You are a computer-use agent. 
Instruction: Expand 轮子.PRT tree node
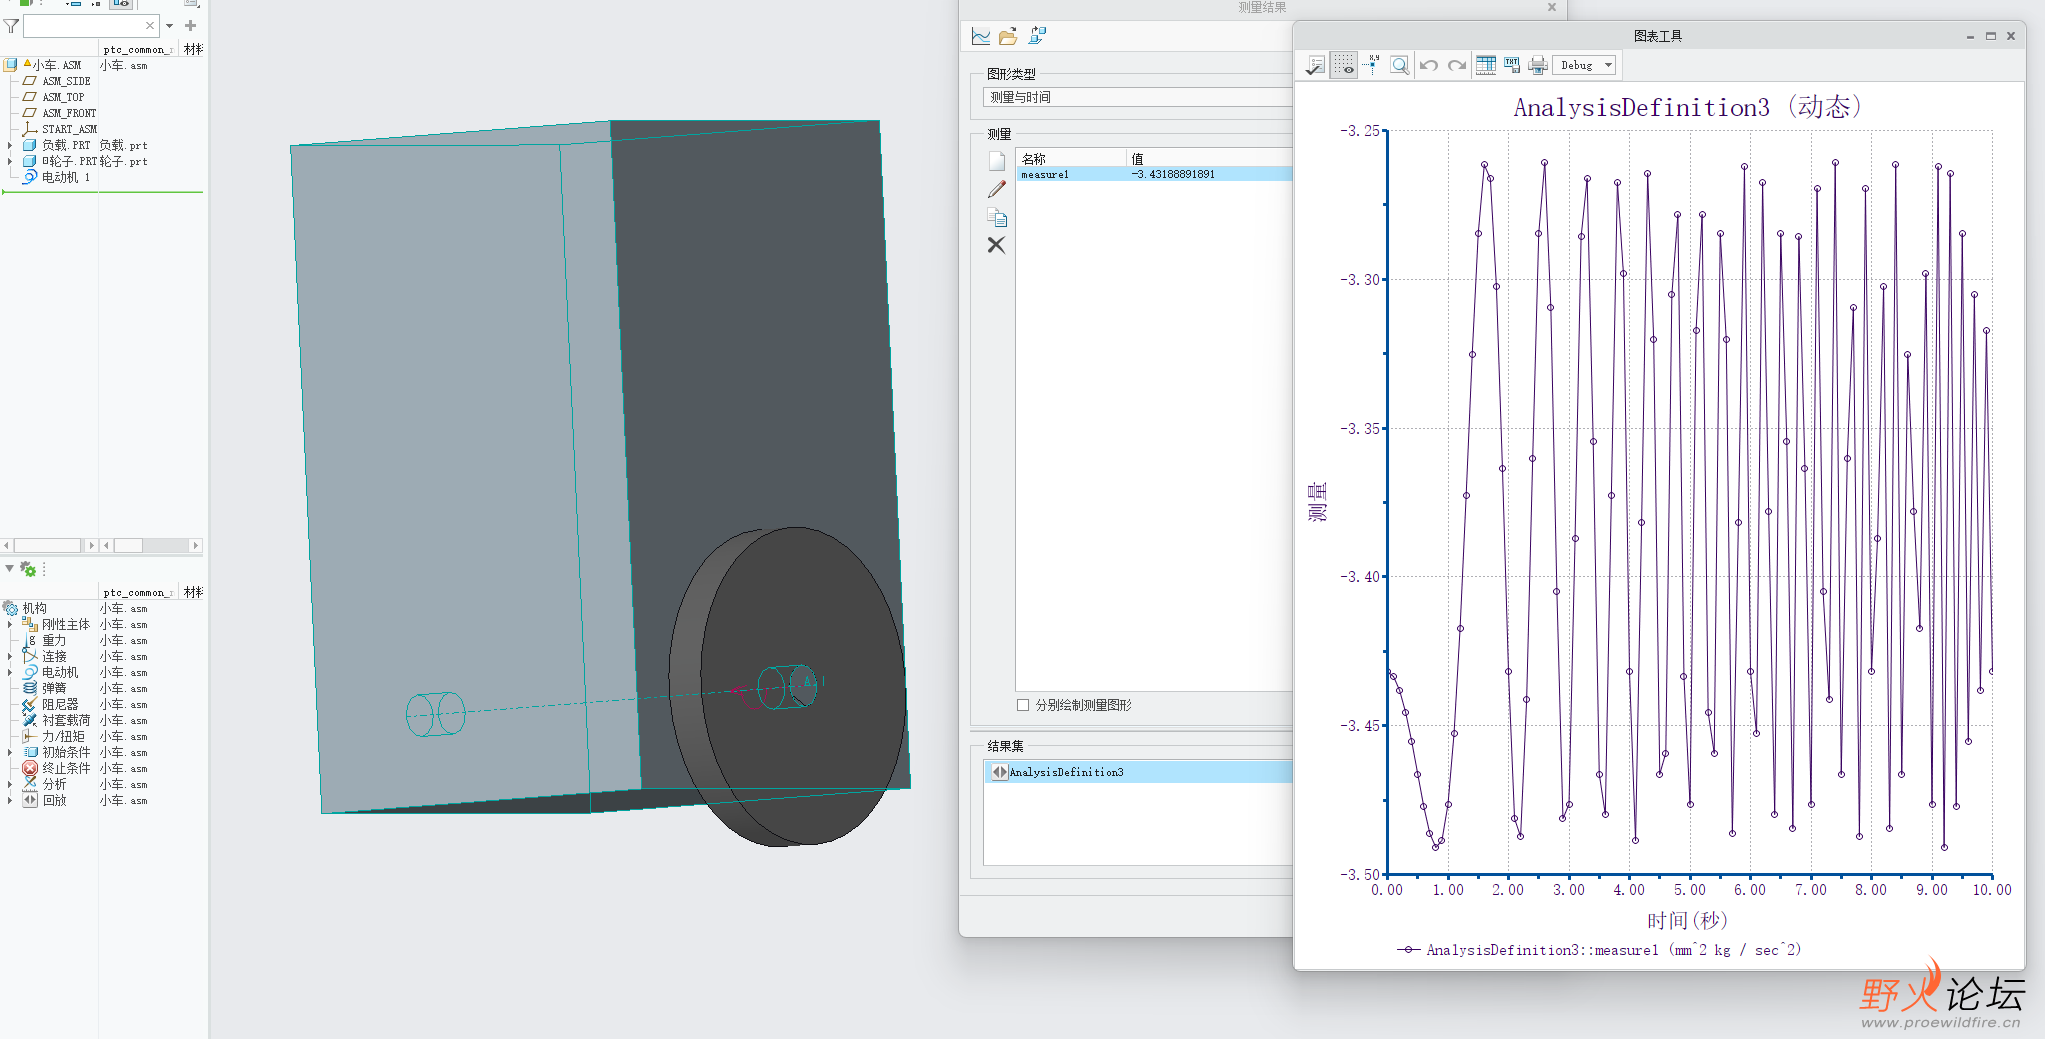(10, 162)
